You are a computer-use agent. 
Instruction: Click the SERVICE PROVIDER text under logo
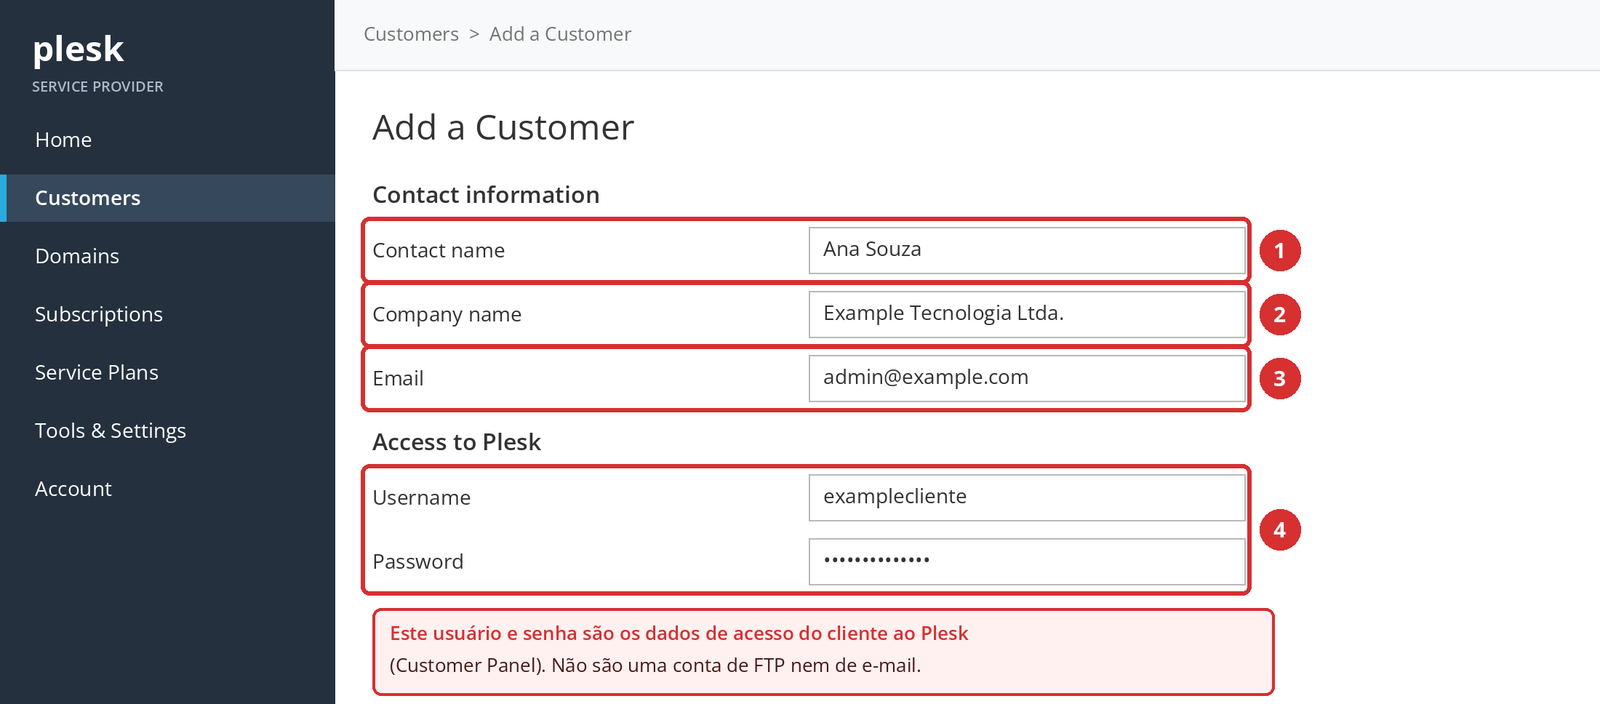(x=97, y=87)
